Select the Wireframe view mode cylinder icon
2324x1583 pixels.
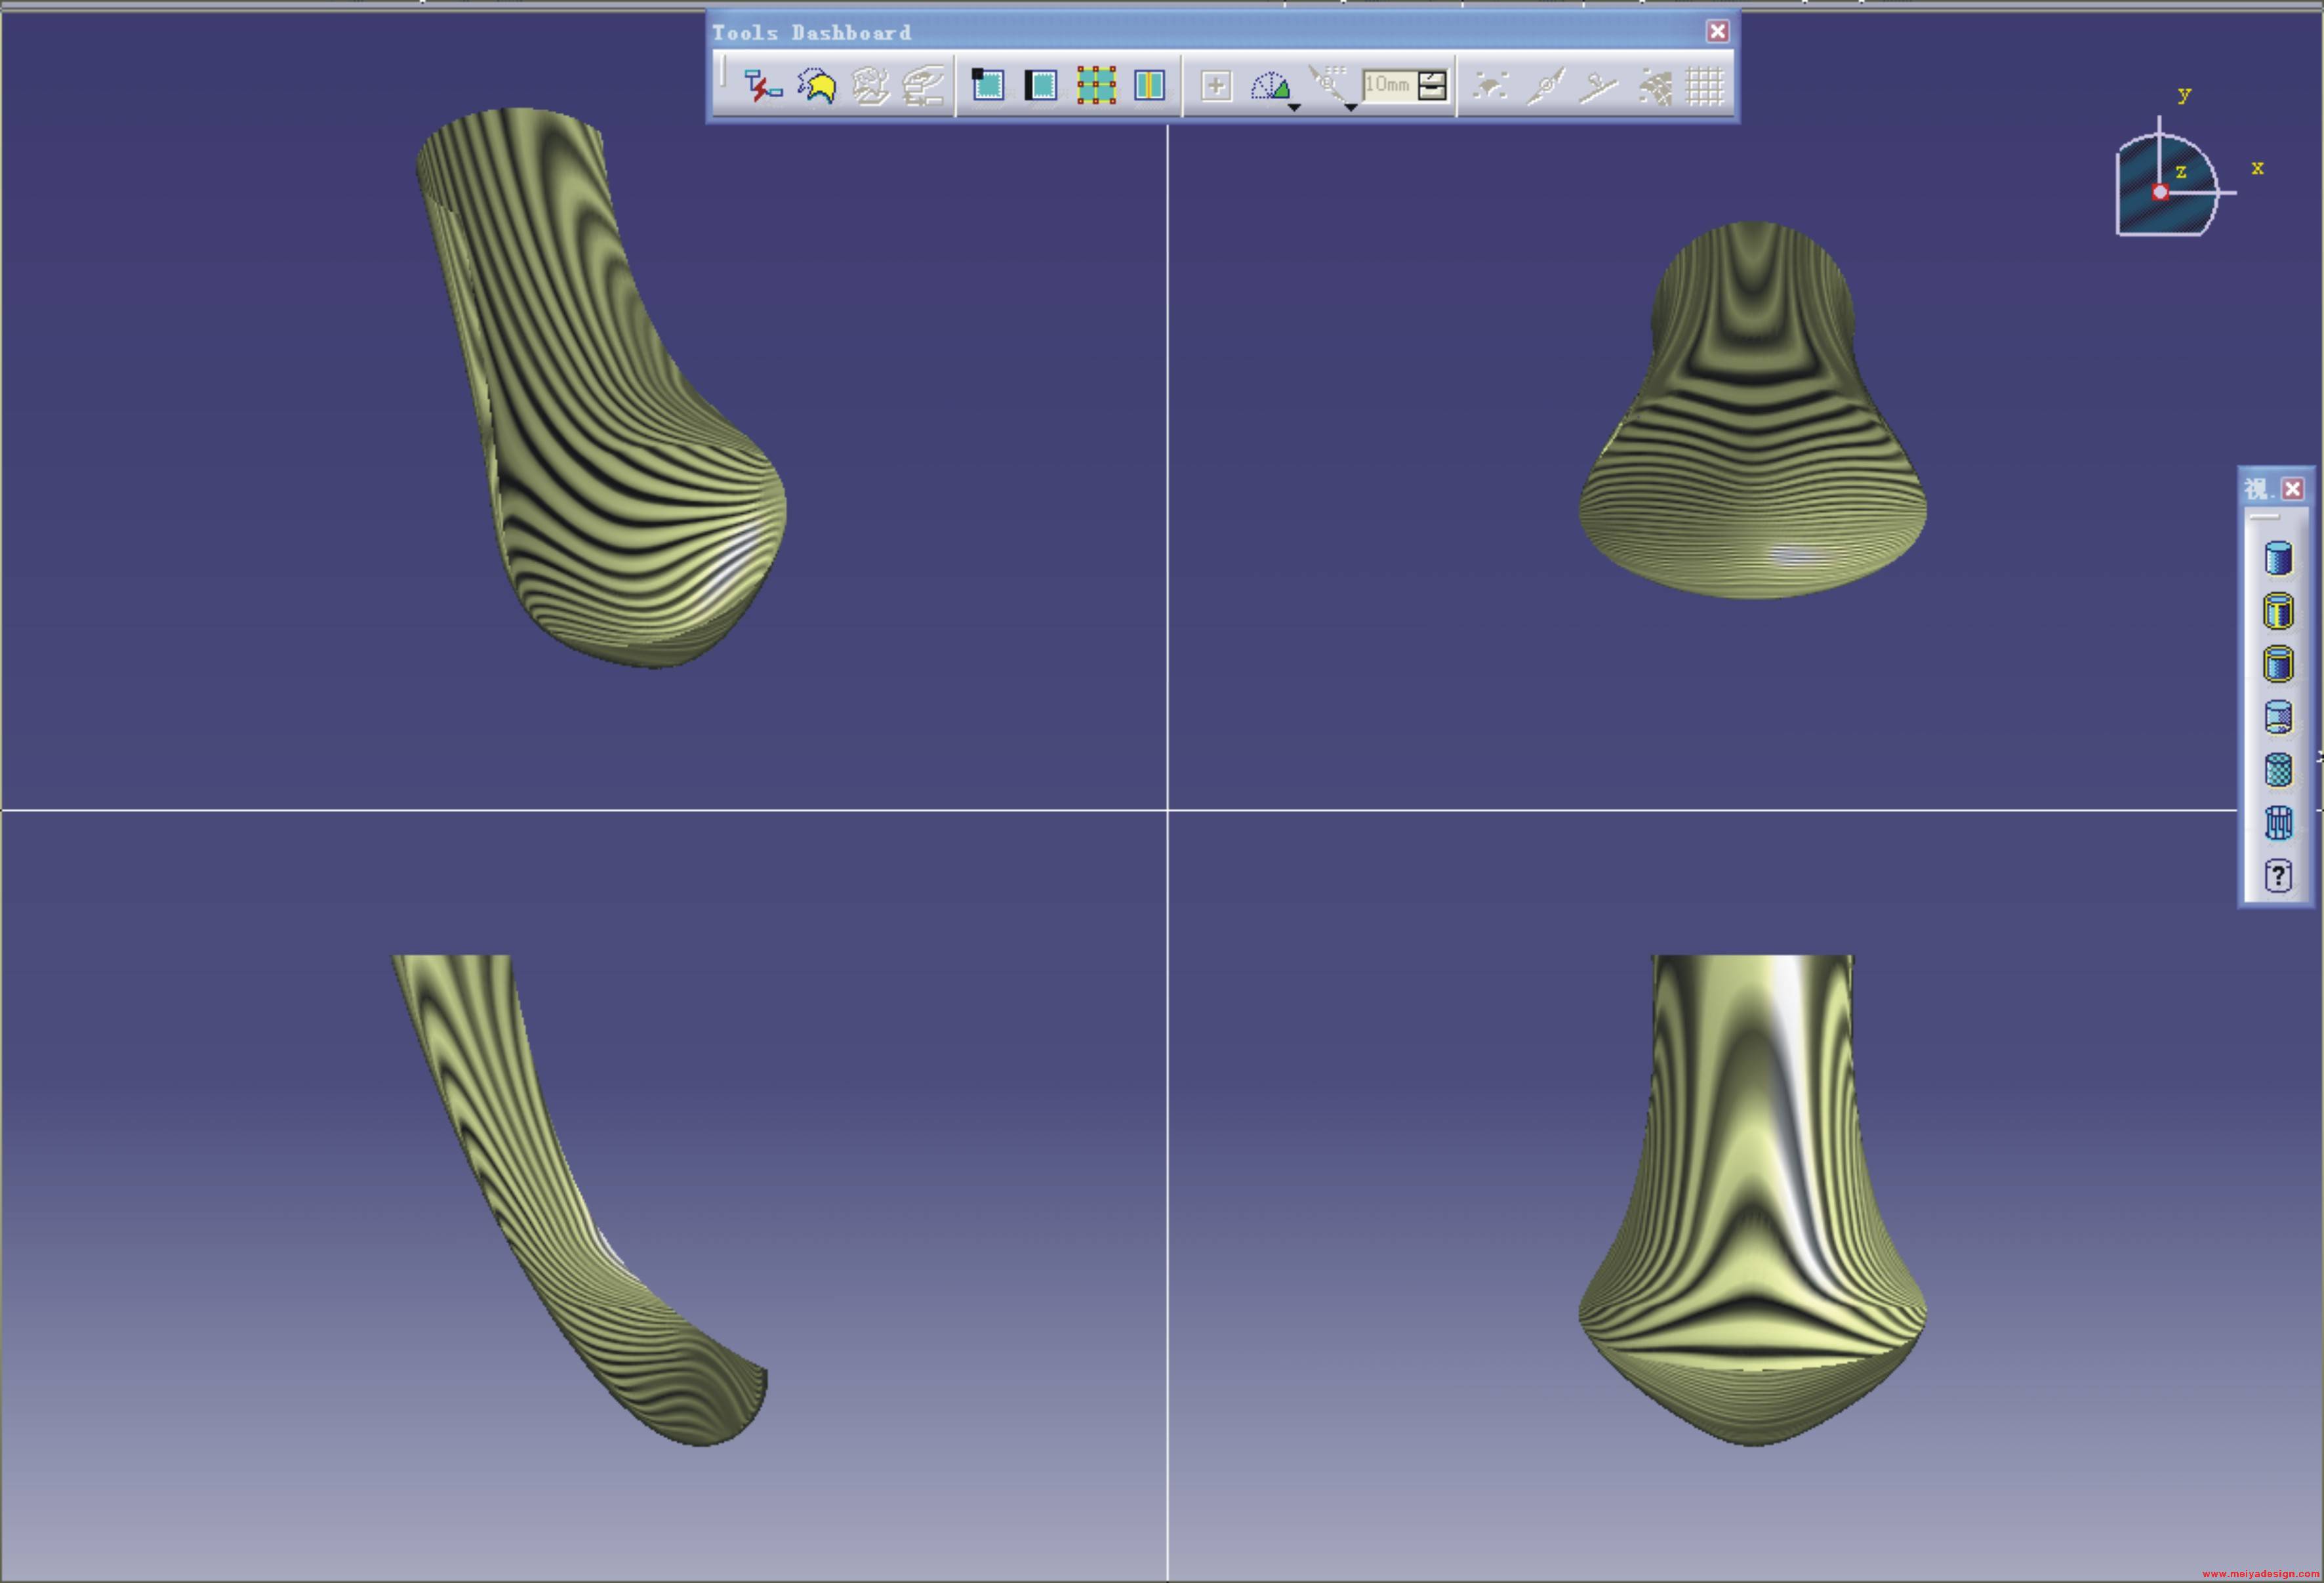tap(2278, 823)
